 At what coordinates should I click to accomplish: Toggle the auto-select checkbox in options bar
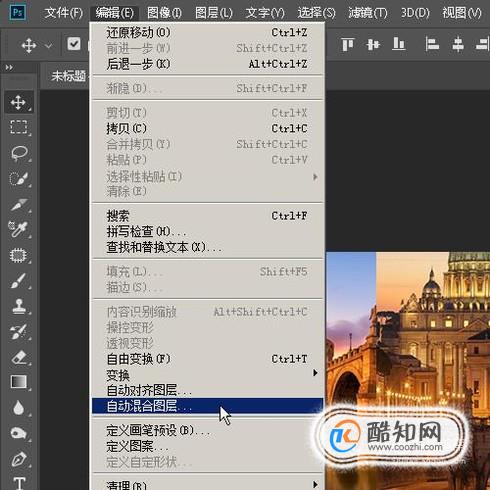(74, 44)
